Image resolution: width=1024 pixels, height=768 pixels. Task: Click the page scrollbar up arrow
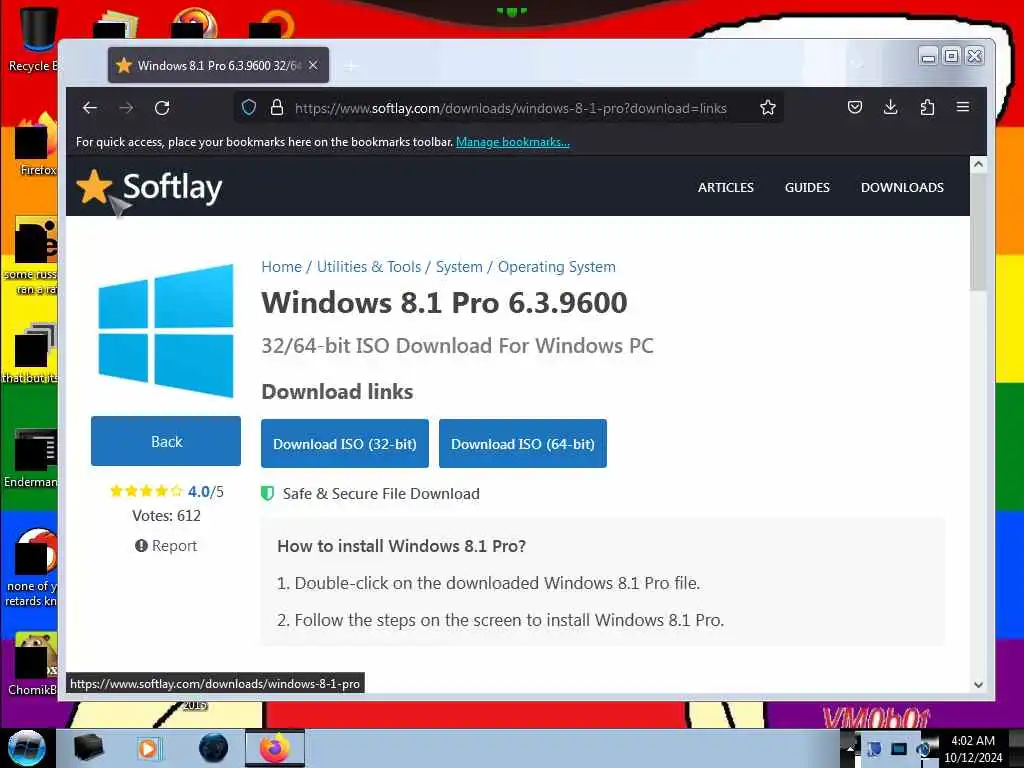[x=978, y=165]
